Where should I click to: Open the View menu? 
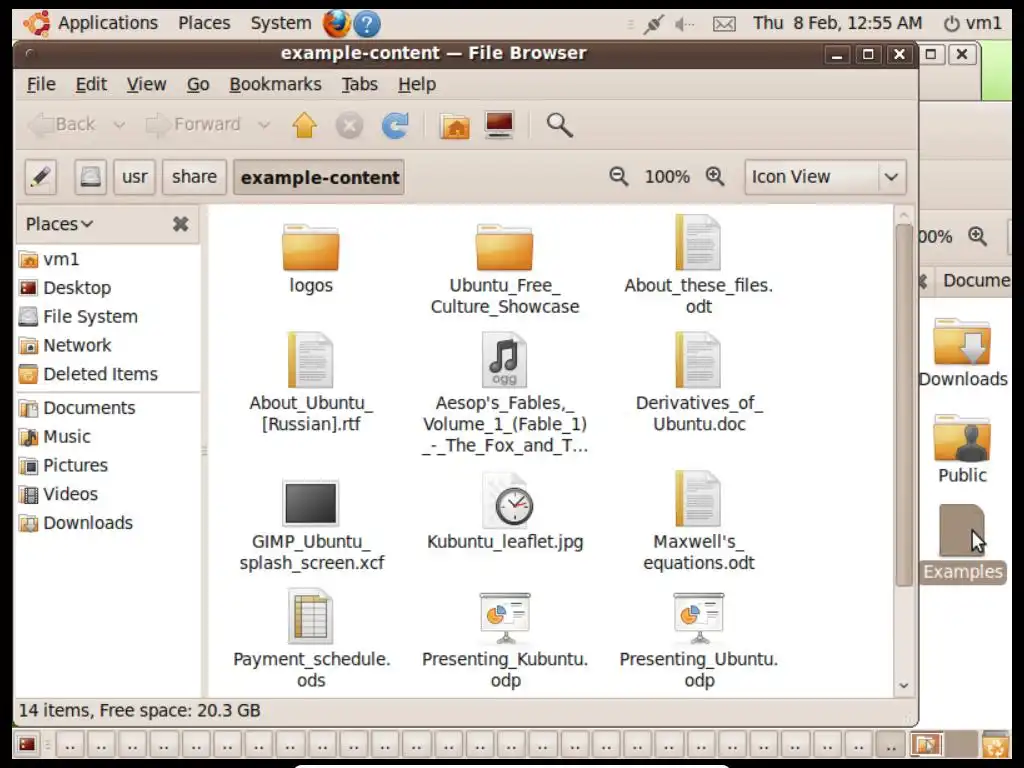click(146, 84)
